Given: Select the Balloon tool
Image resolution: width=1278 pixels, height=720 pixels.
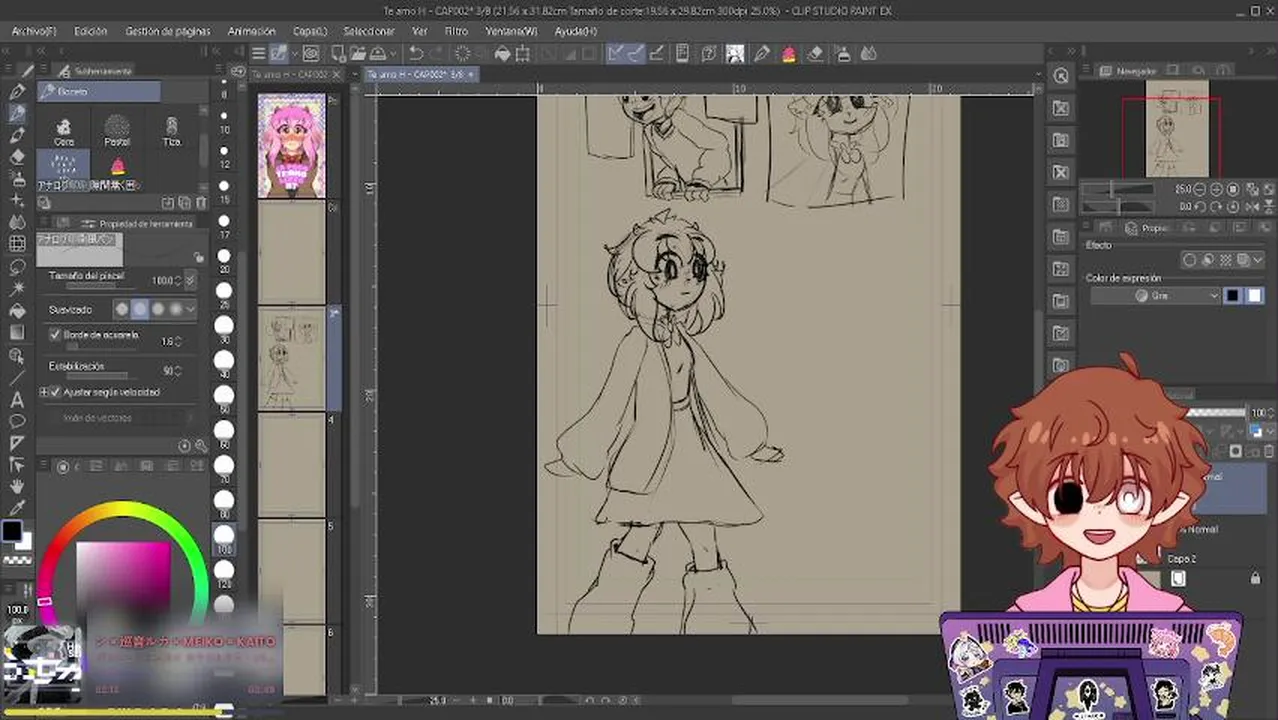Looking at the screenshot, I should (x=17, y=421).
